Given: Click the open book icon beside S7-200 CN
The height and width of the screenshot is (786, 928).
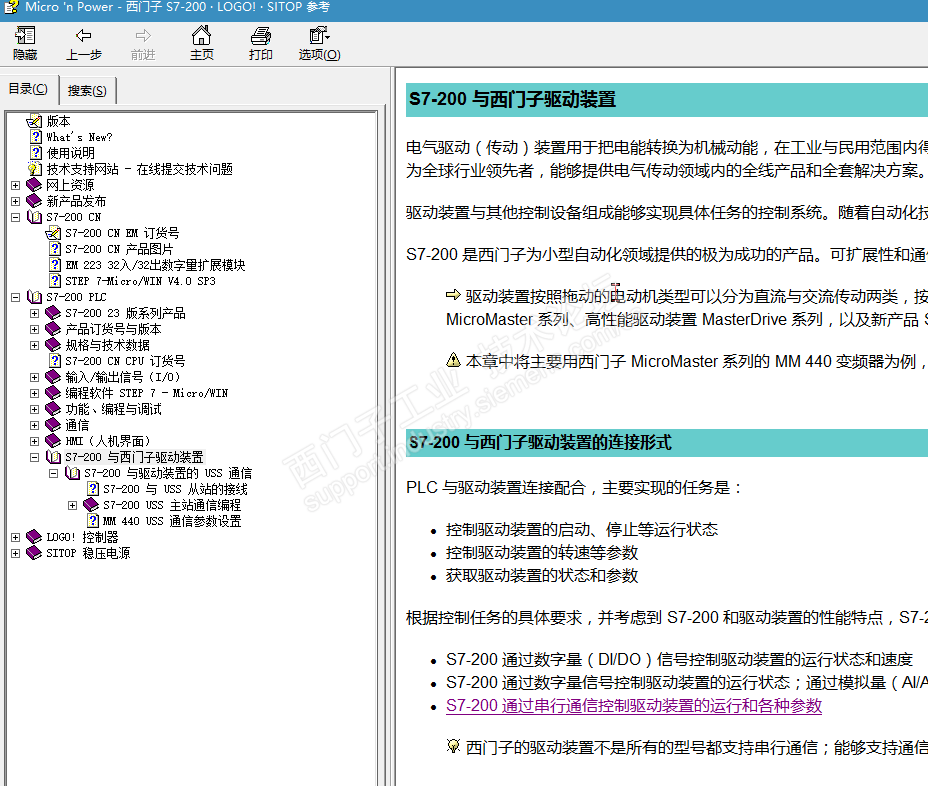Looking at the screenshot, I should click(x=34, y=217).
